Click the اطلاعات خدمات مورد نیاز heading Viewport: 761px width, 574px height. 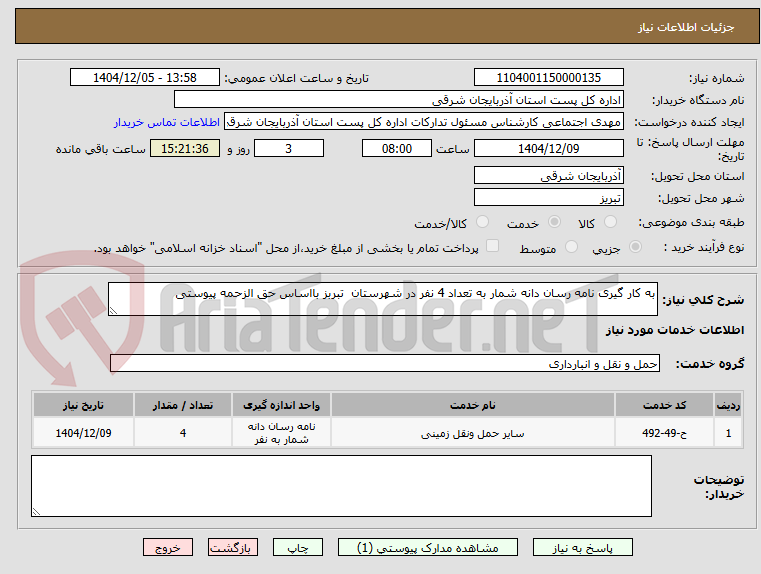(x=675, y=330)
